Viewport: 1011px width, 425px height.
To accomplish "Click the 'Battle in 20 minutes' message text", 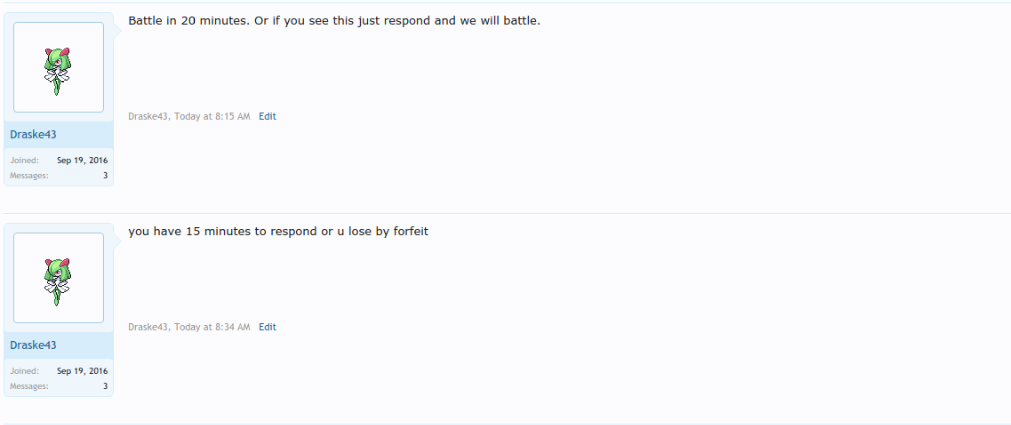I will 334,21.
